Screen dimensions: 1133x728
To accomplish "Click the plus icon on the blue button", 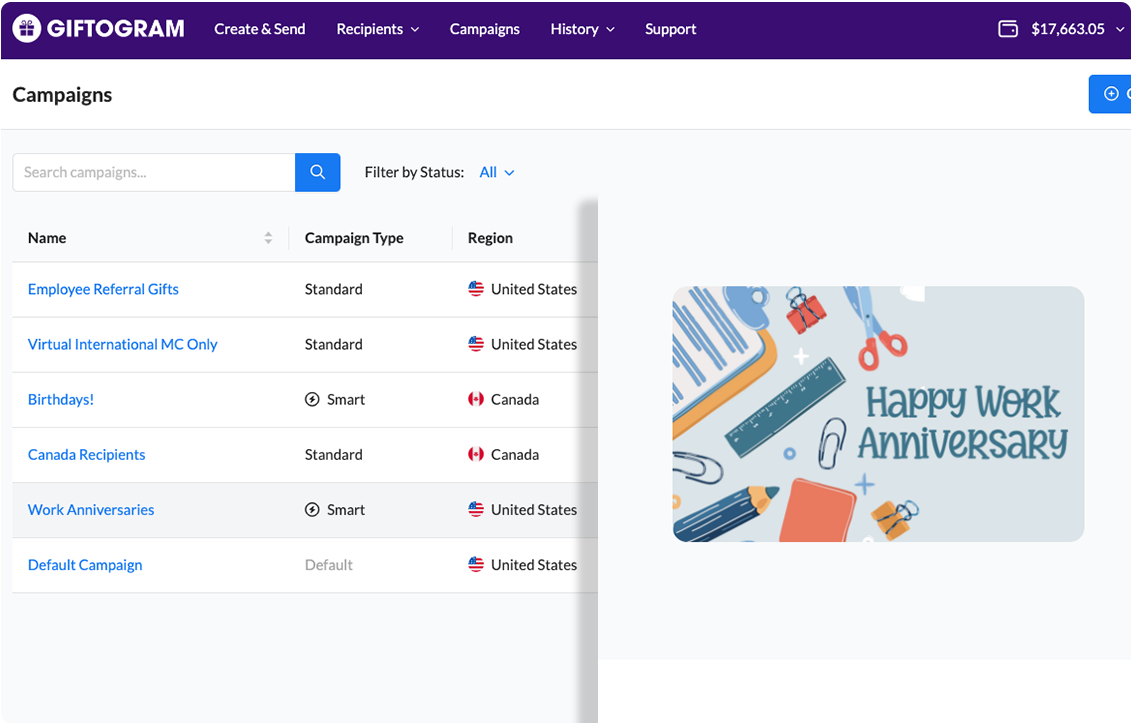I will [x=1110, y=93].
